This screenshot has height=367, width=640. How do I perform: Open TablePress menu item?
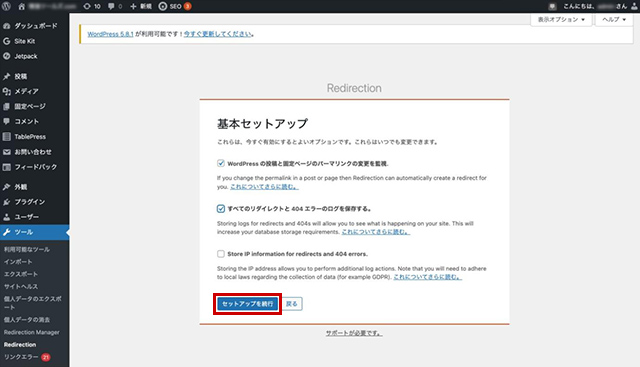30,137
